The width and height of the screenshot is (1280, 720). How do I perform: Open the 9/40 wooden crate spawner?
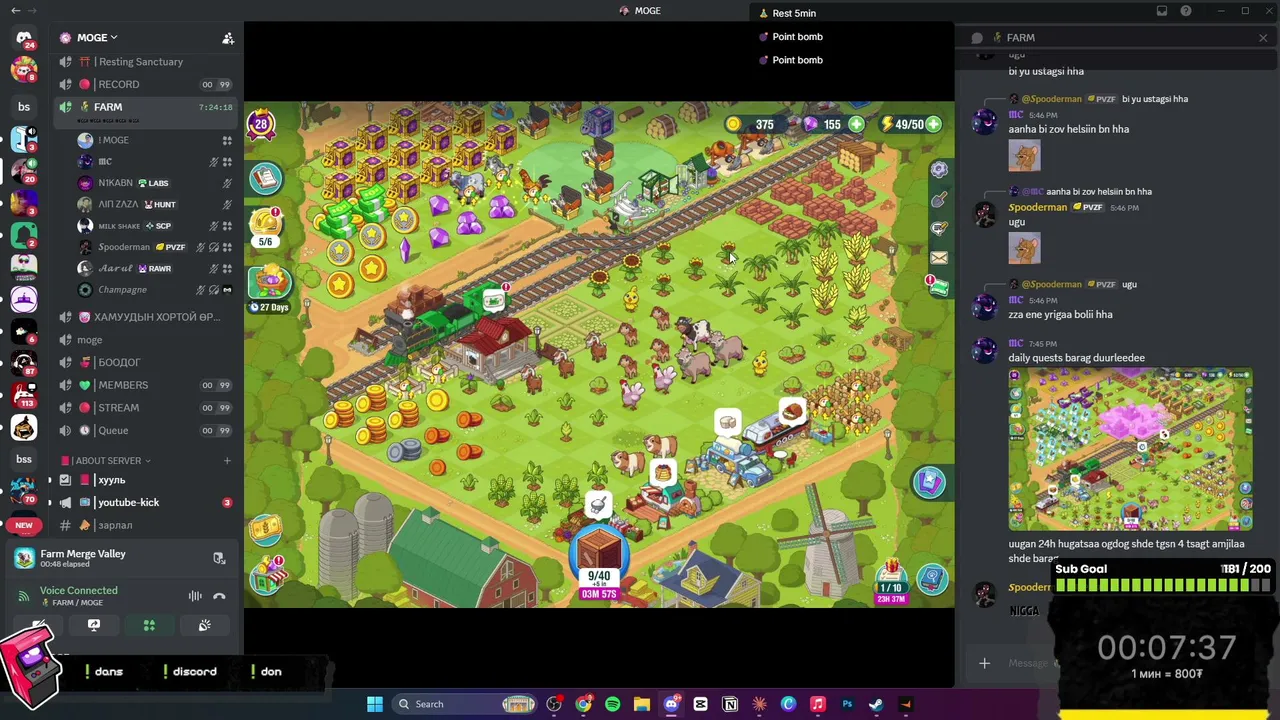[x=599, y=562]
